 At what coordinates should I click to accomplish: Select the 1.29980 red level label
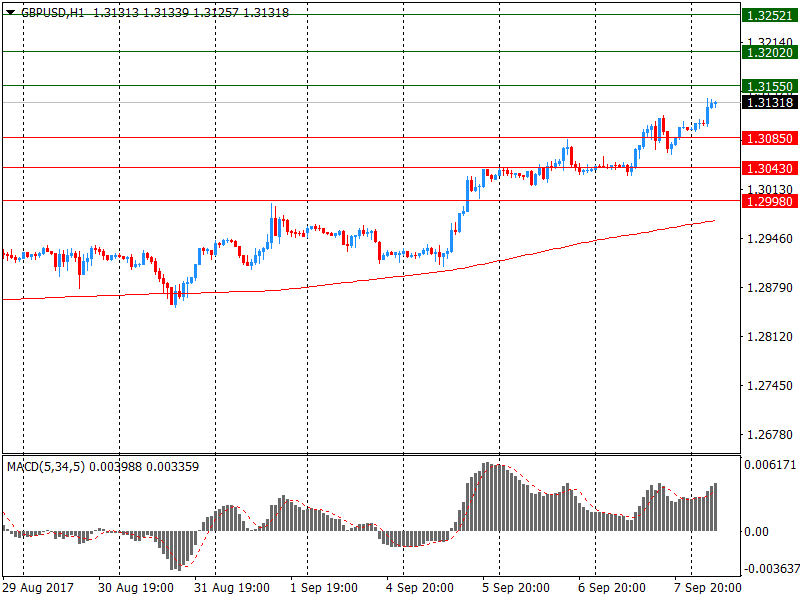[769, 201]
